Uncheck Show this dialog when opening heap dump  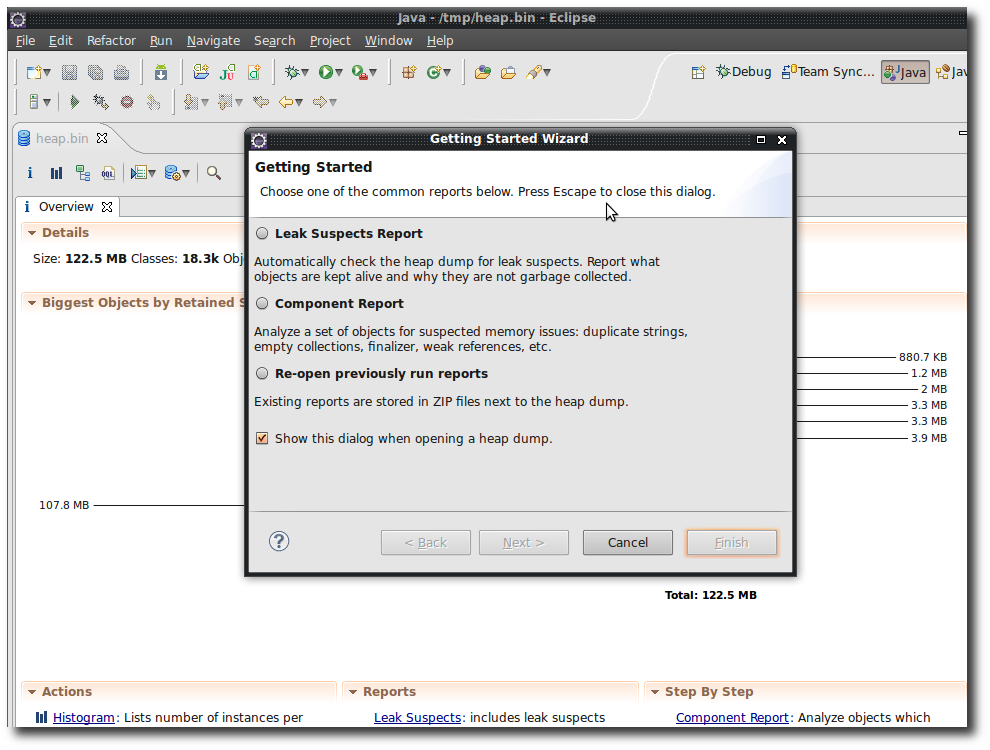[263, 438]
